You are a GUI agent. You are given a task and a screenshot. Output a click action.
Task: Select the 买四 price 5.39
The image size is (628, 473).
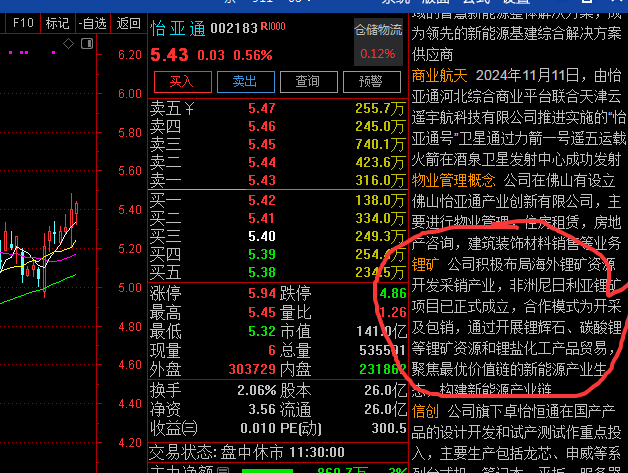coord(262,254)
